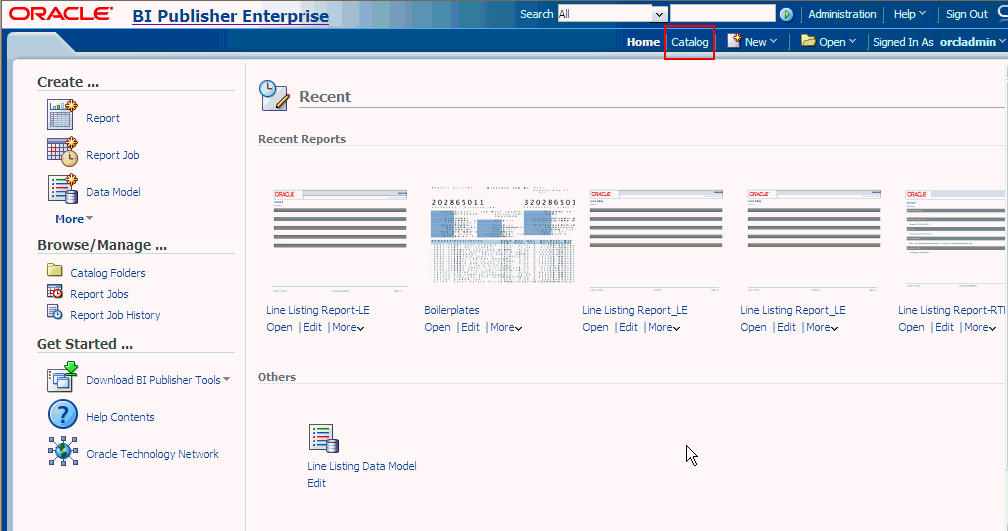
Task: Click Open under Line Listing Report-RTI
Action: click(x=911, y=327)
